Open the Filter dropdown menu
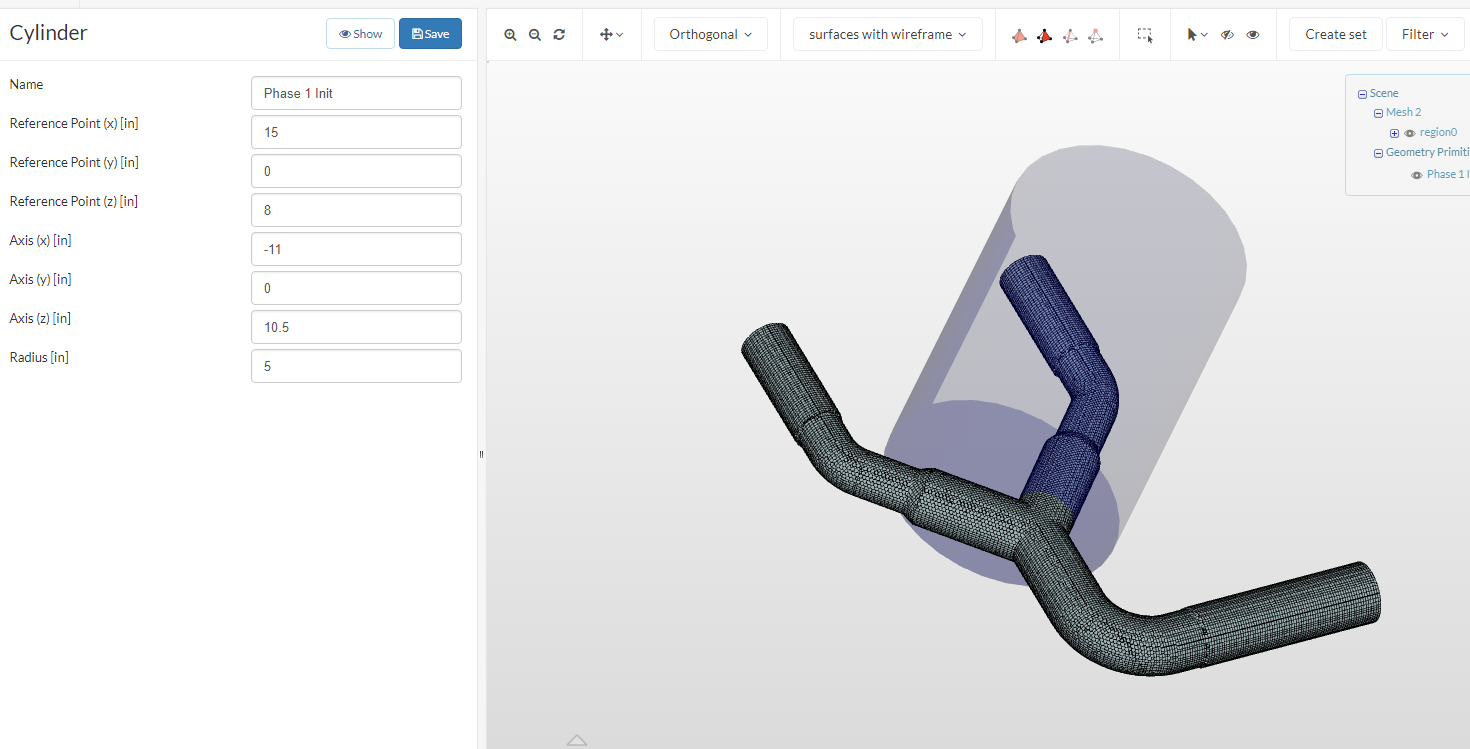 pos(1425,34)
